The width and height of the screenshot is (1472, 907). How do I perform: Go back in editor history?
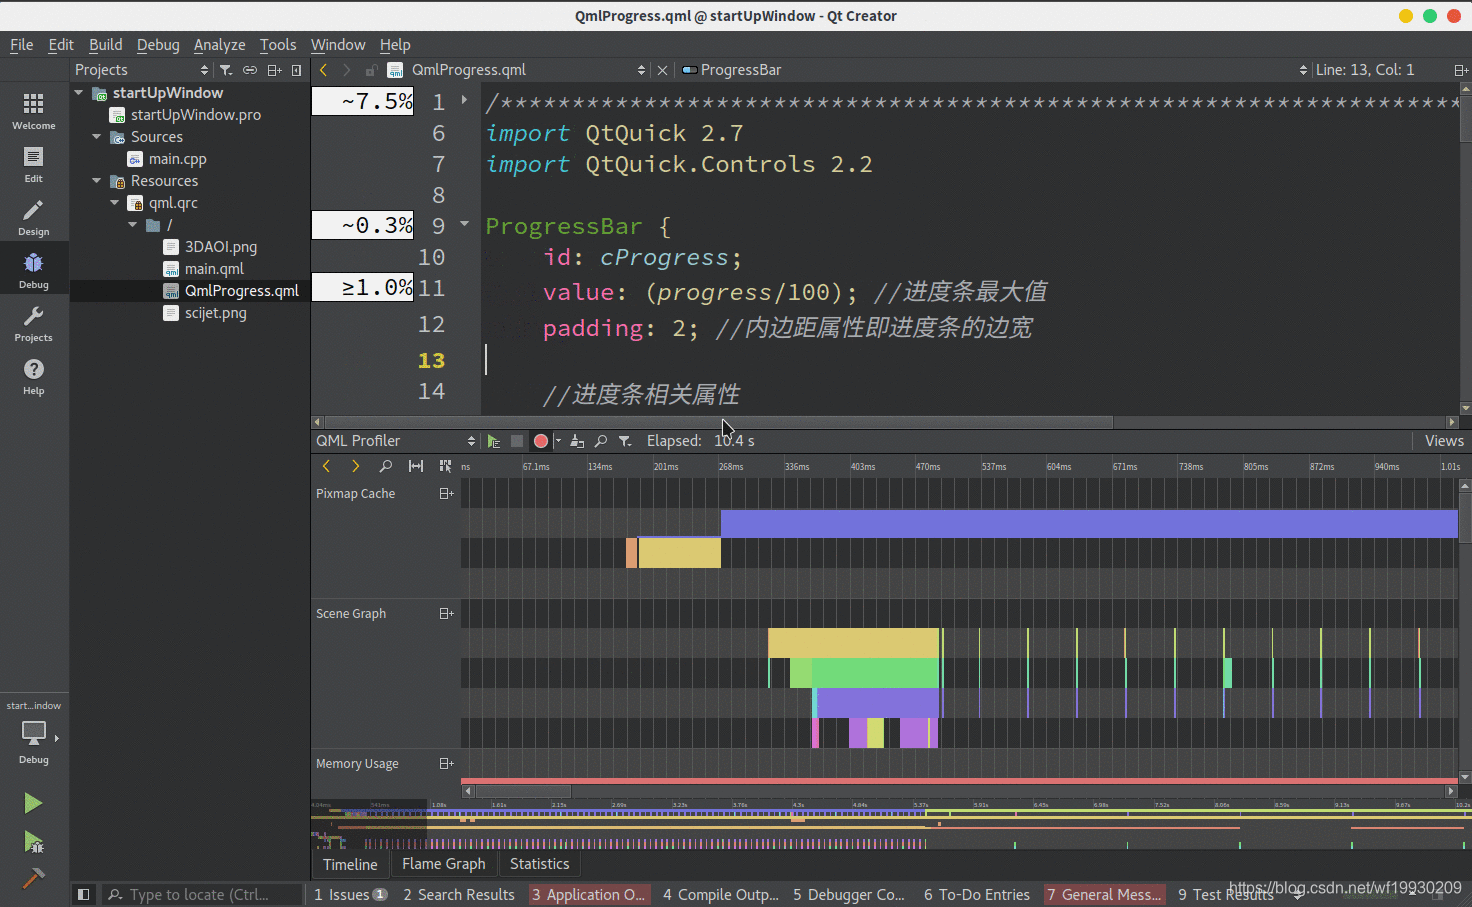(323, 70)
